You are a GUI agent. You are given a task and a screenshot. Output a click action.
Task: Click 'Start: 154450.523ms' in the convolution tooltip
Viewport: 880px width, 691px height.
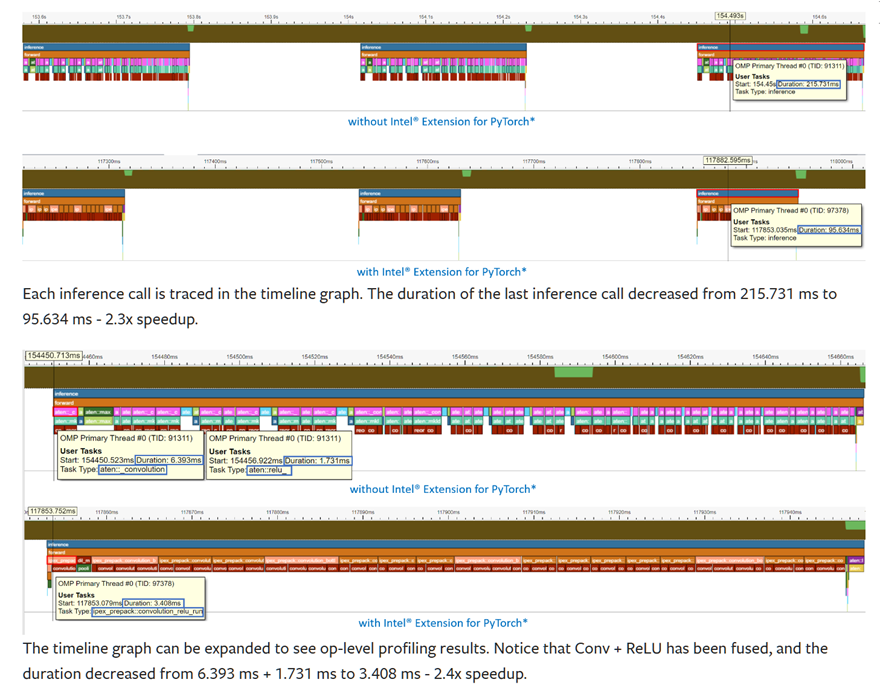click(97, 460)
